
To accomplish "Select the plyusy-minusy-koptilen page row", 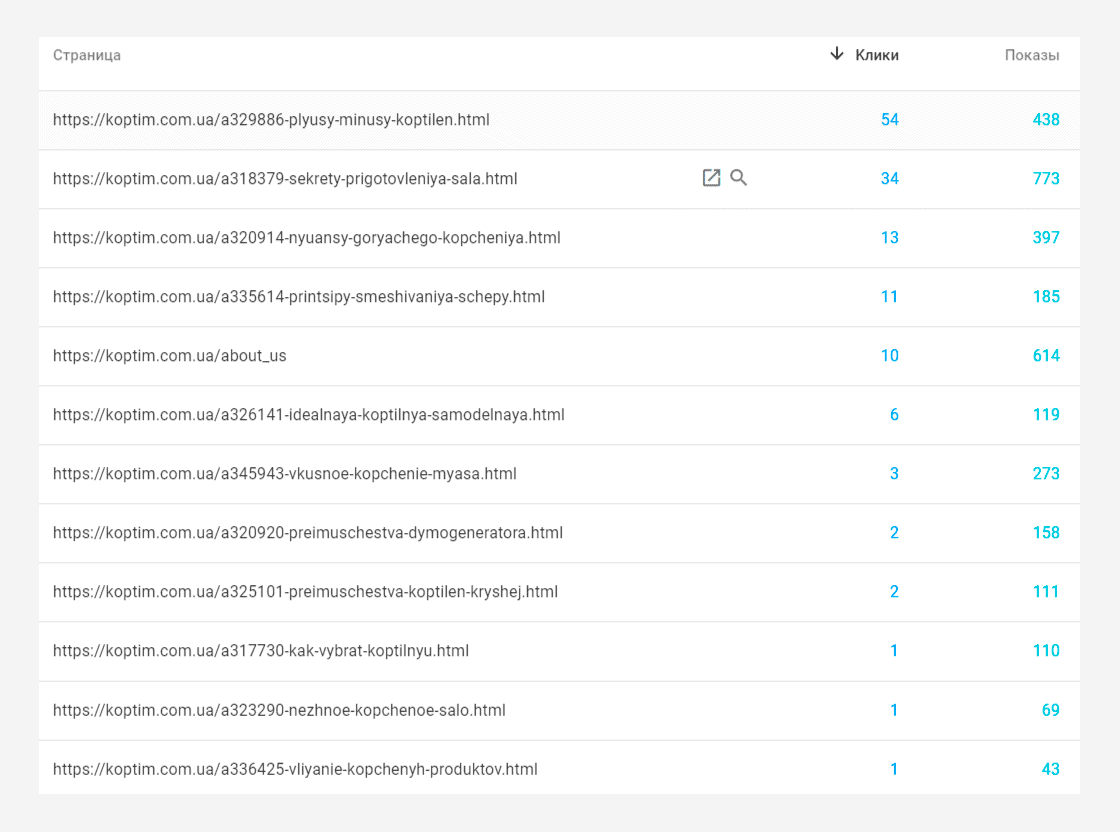I will (559, 120).
